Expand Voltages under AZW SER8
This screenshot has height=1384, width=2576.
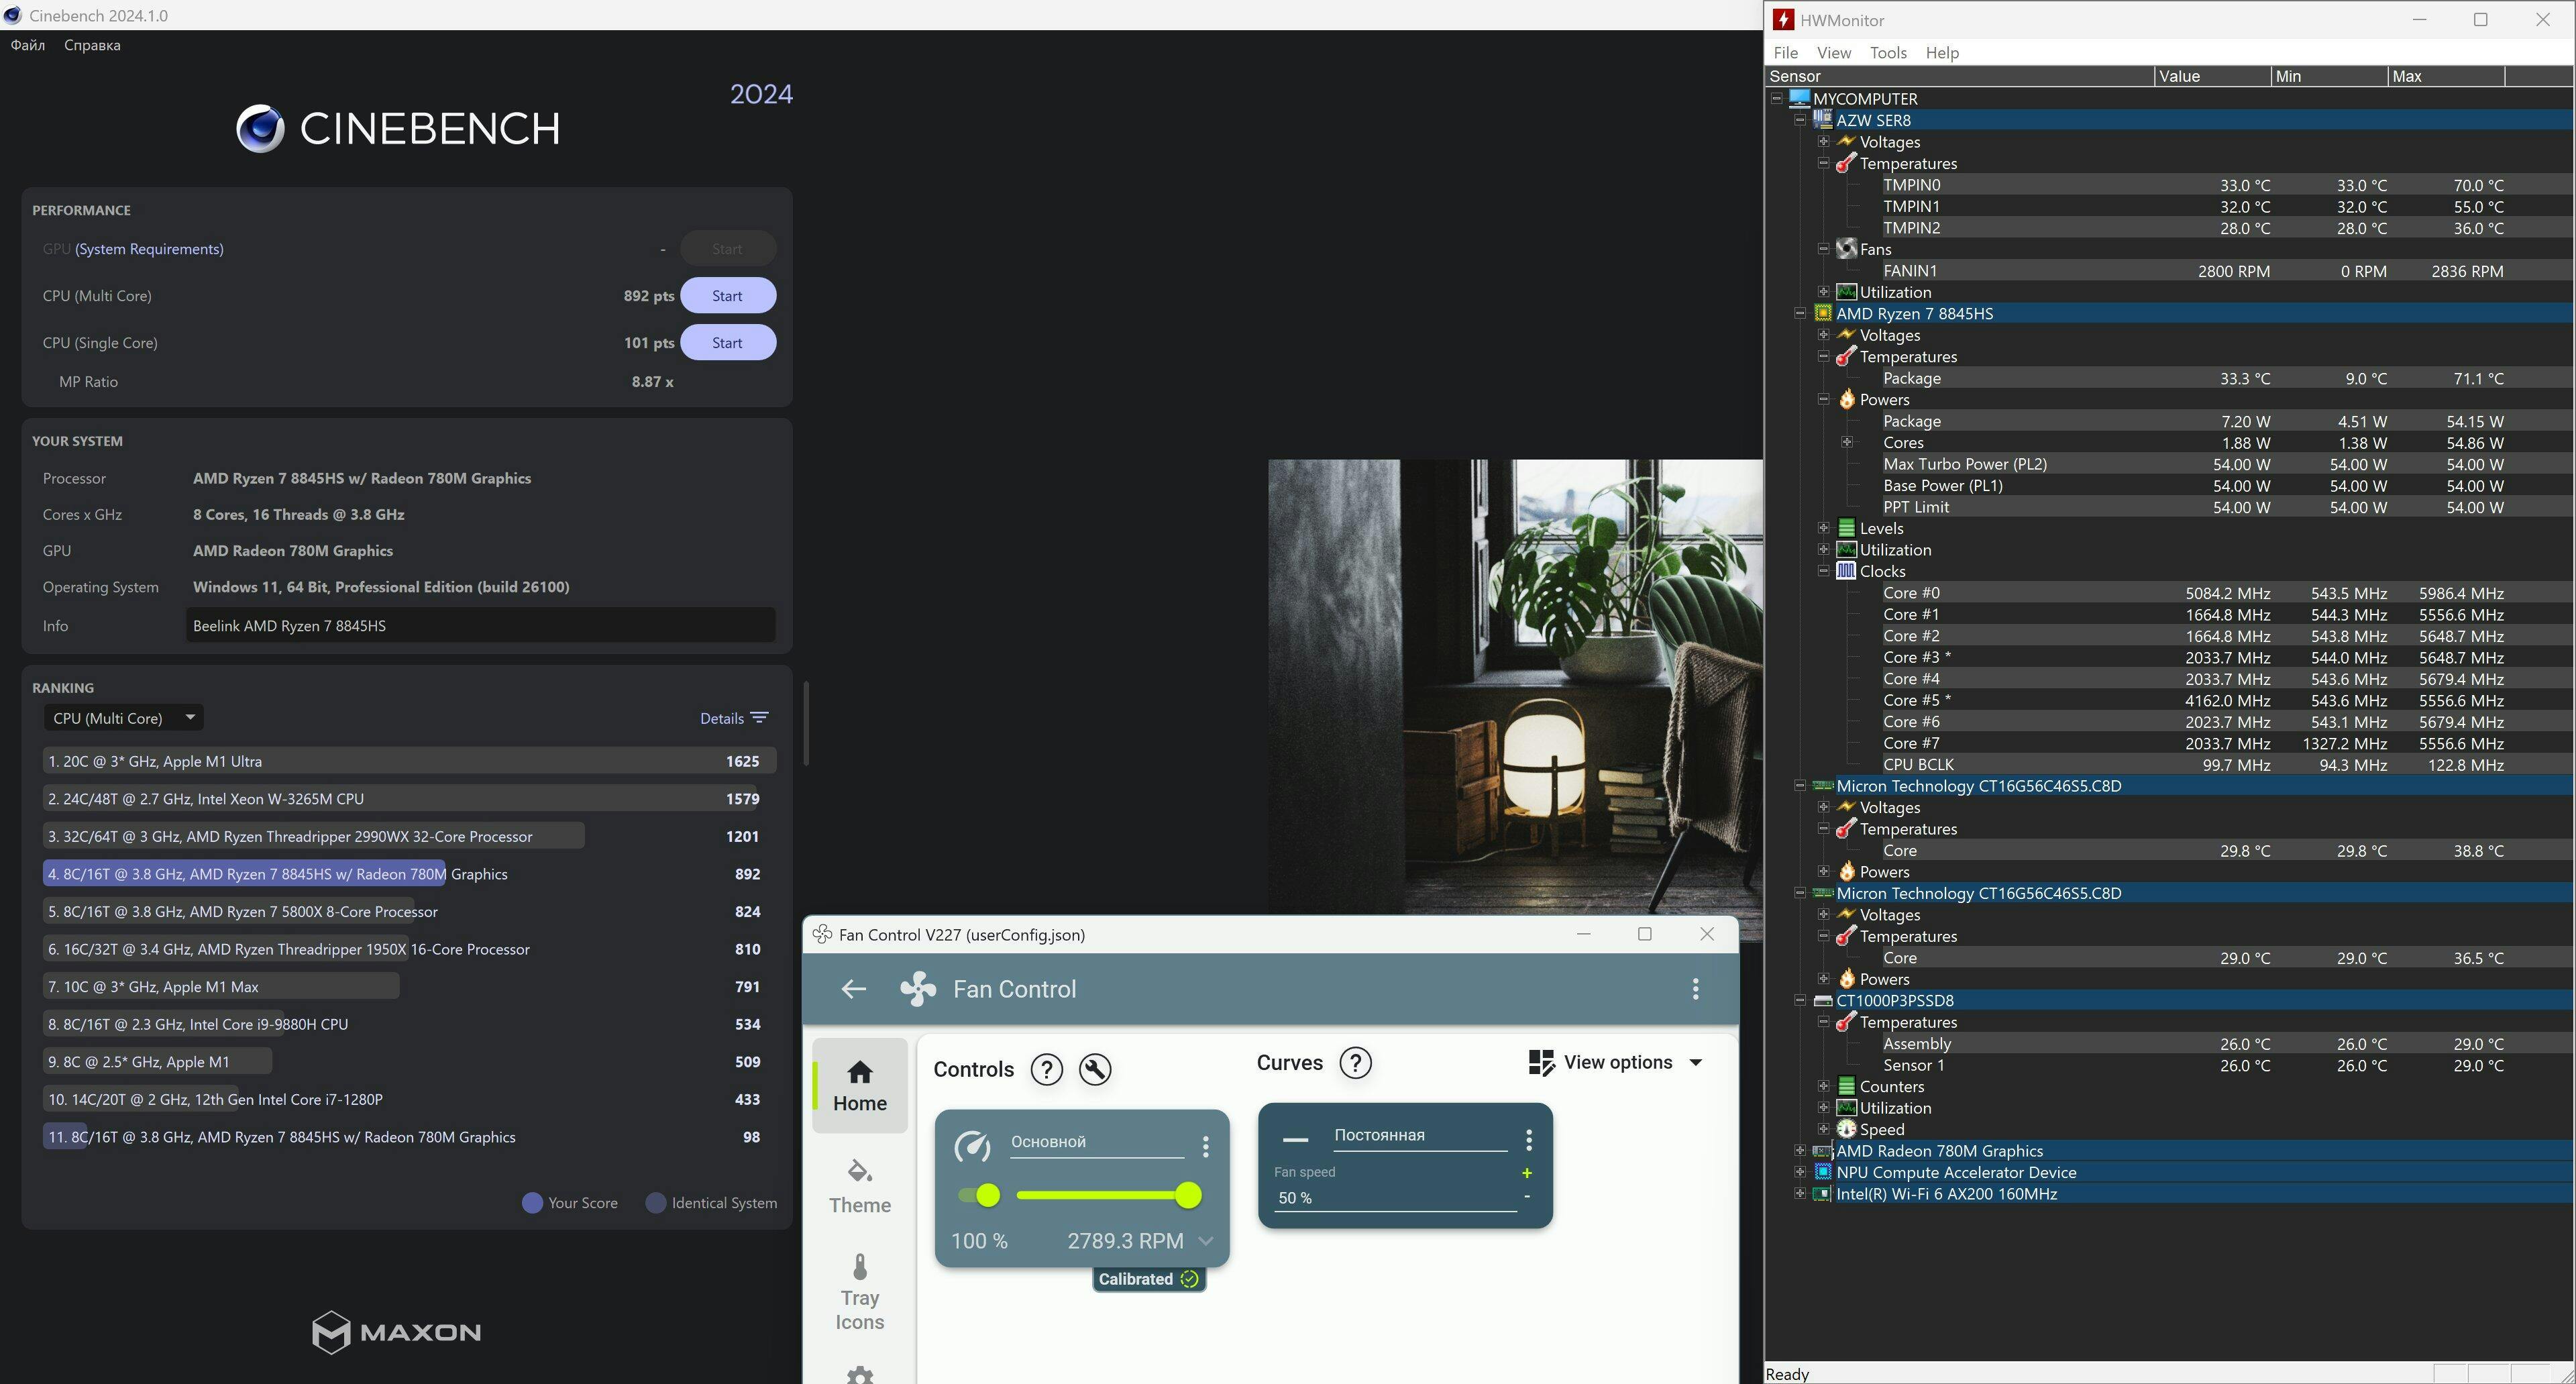pyautogui.click(x=1823, y=142)
